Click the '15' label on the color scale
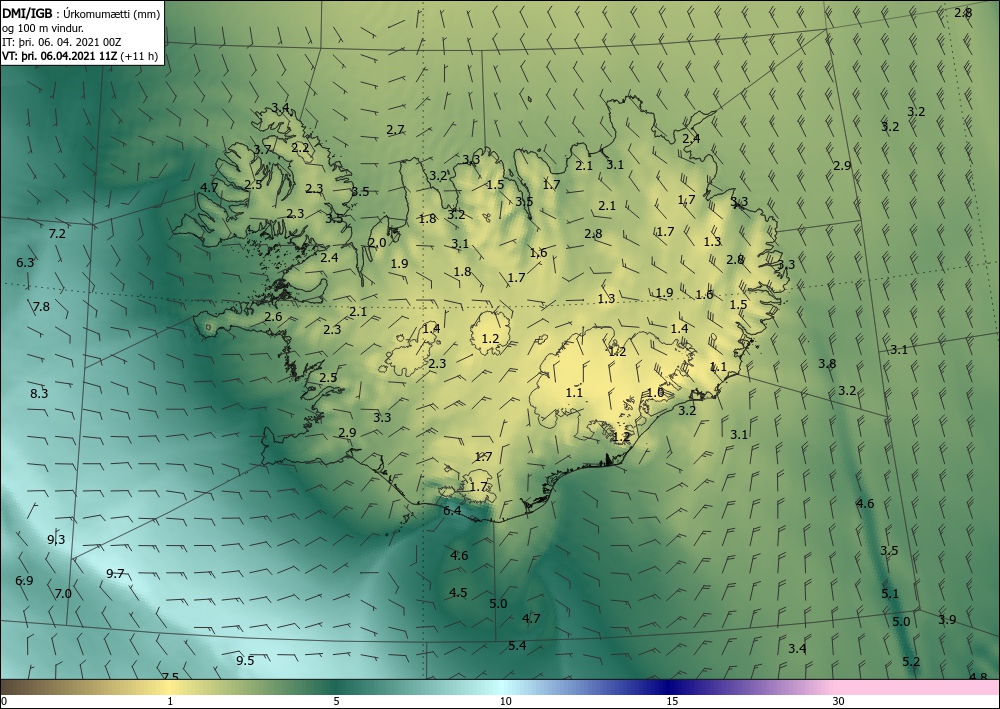 [672, 701]
